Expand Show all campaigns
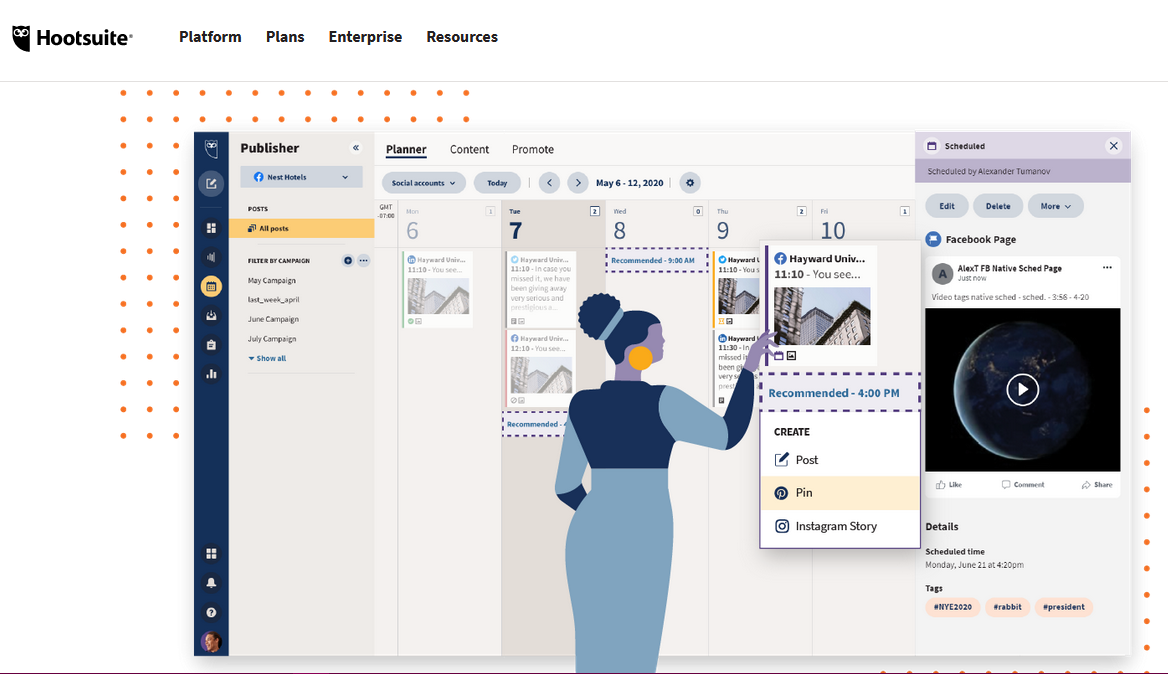This screenshot has width=1168, height=674. click(267, 358)
